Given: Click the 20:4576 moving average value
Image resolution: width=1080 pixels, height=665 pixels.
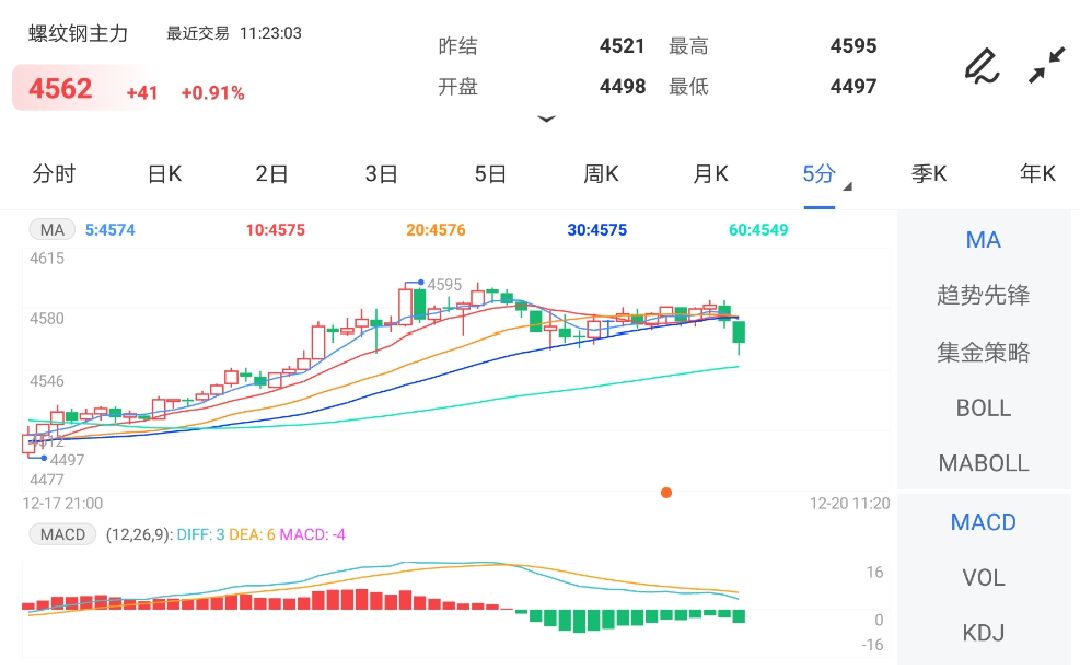Looking at the screenshot, I should pos(436,230).
